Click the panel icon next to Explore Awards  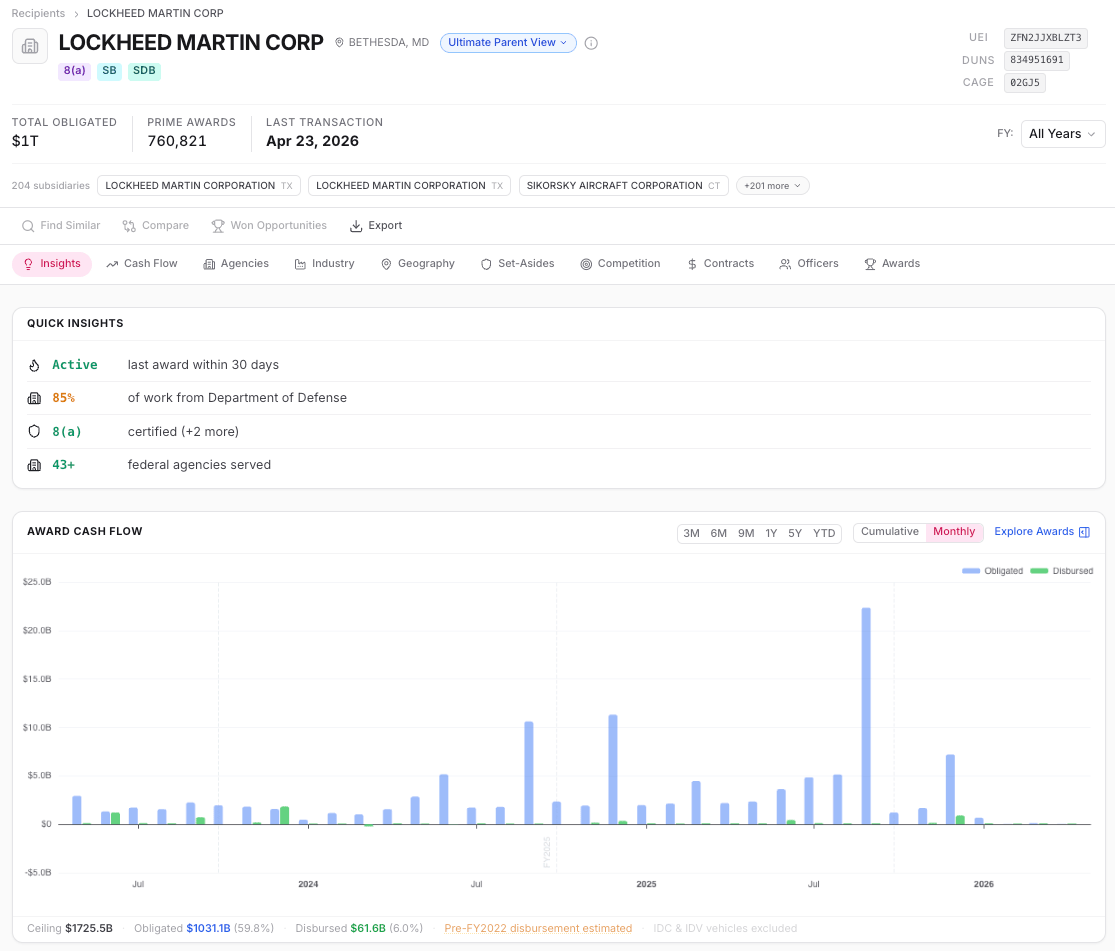tap(1084, 532)
